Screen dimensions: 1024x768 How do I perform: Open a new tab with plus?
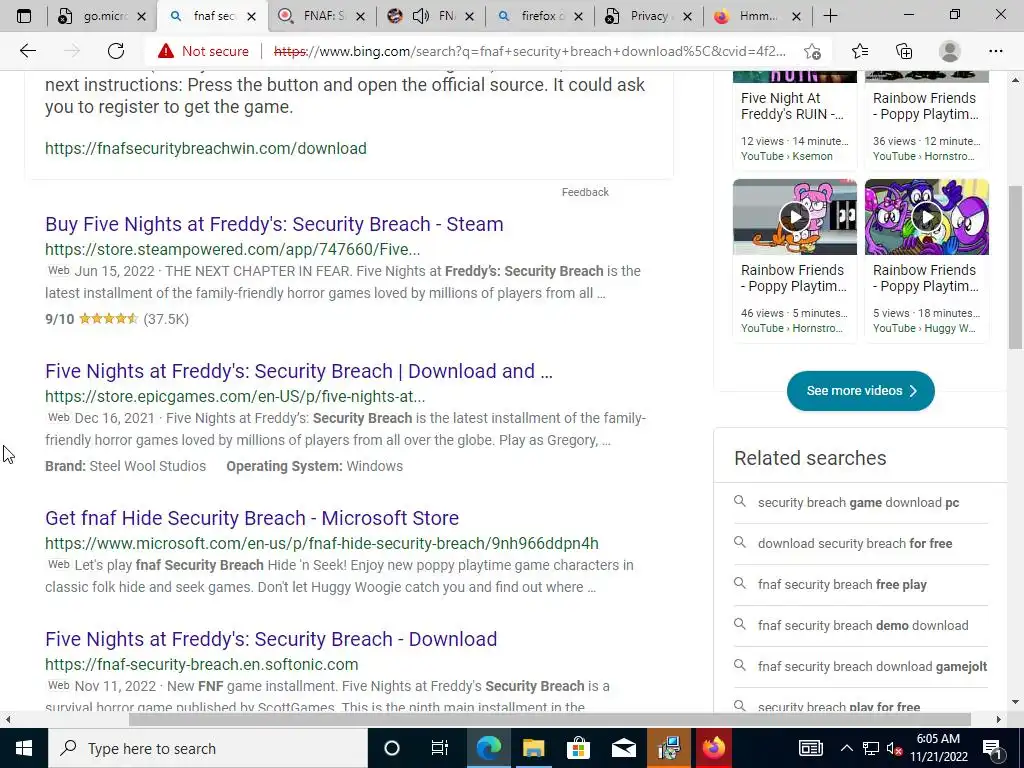tap(830, 16)
